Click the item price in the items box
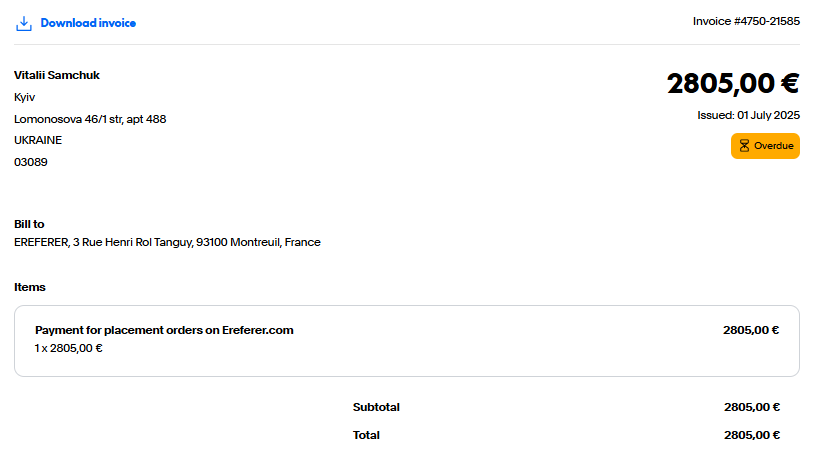 point(751,330)
